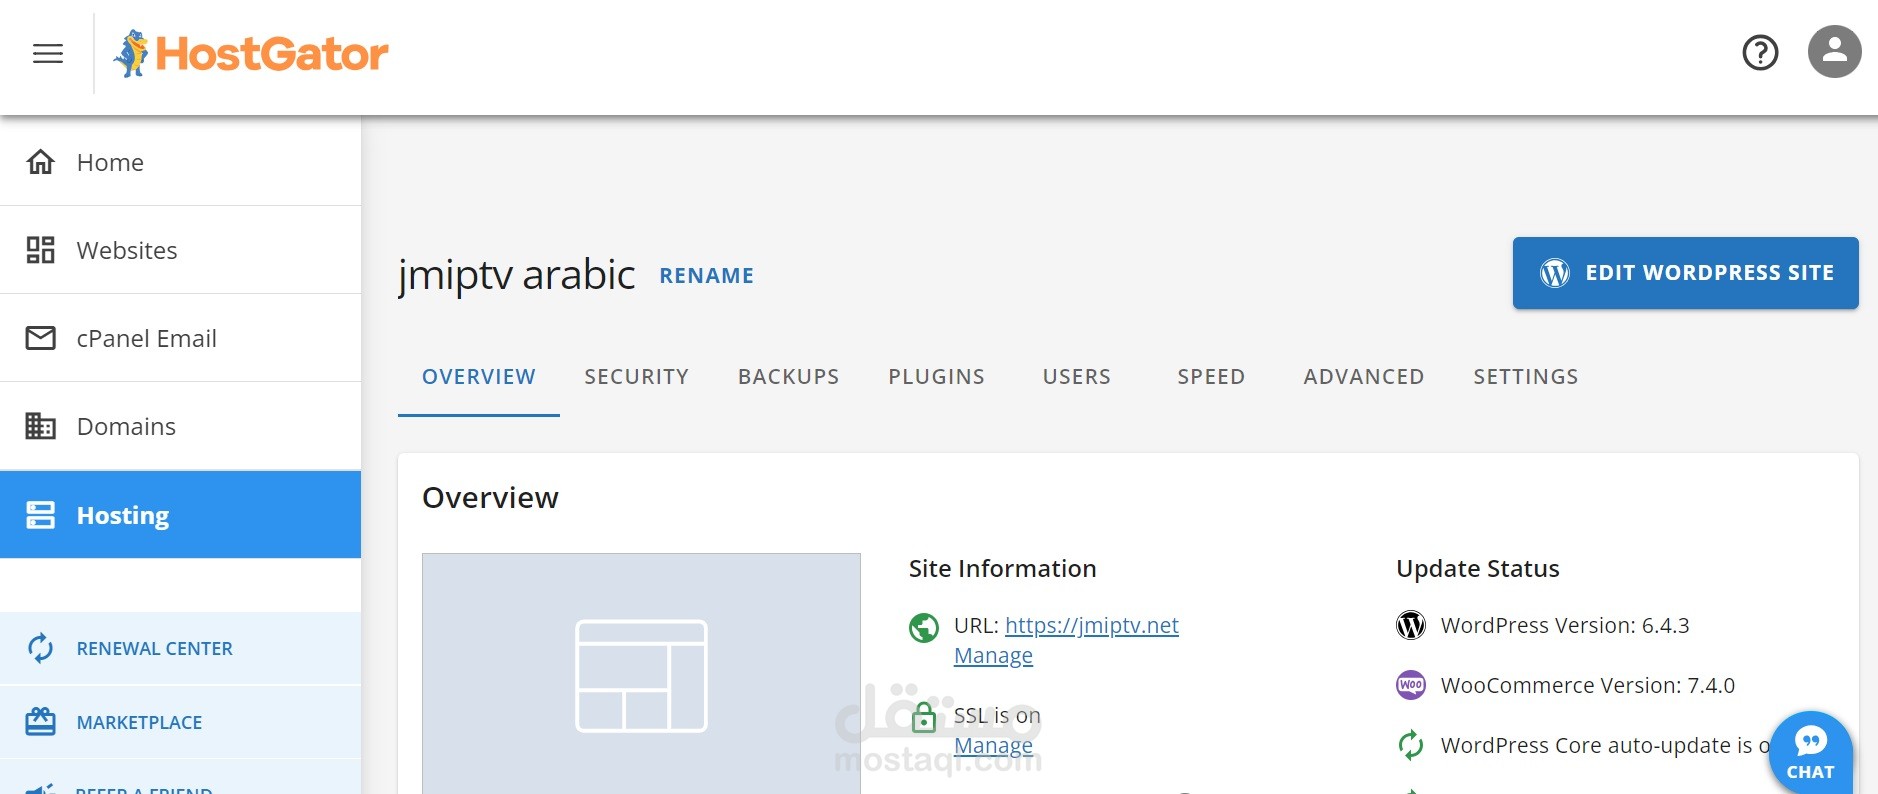Click the cPanel Email envelope icon

[40, 338]
